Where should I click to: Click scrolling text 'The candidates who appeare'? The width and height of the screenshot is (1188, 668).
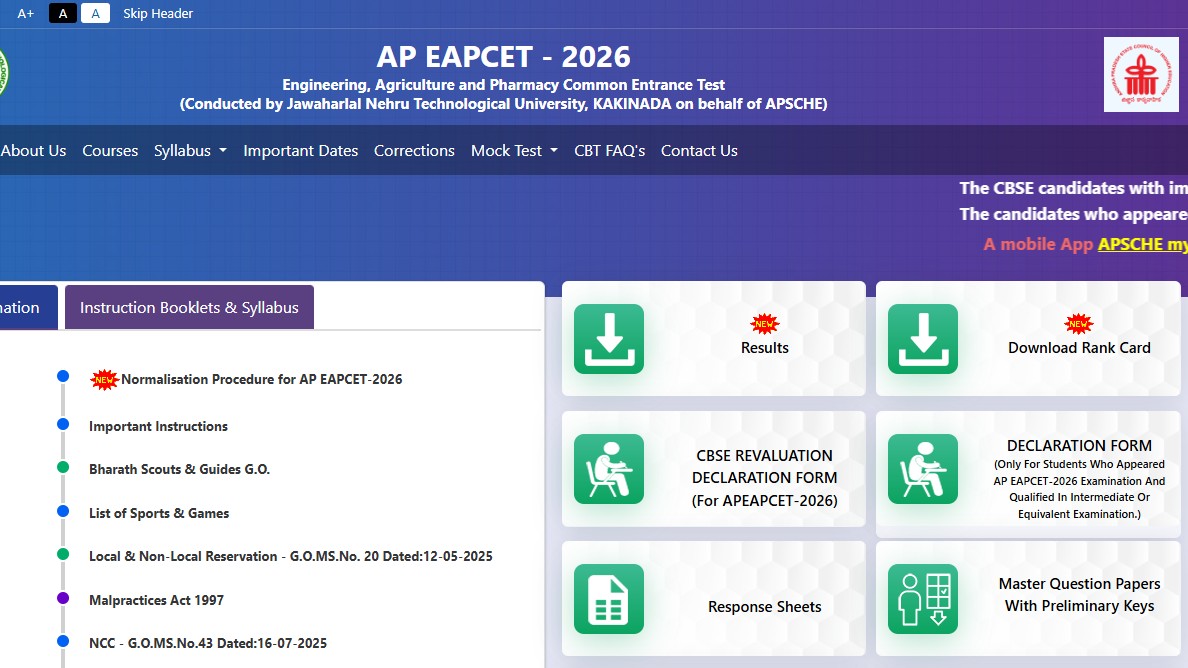click(x=1074, y=214)
